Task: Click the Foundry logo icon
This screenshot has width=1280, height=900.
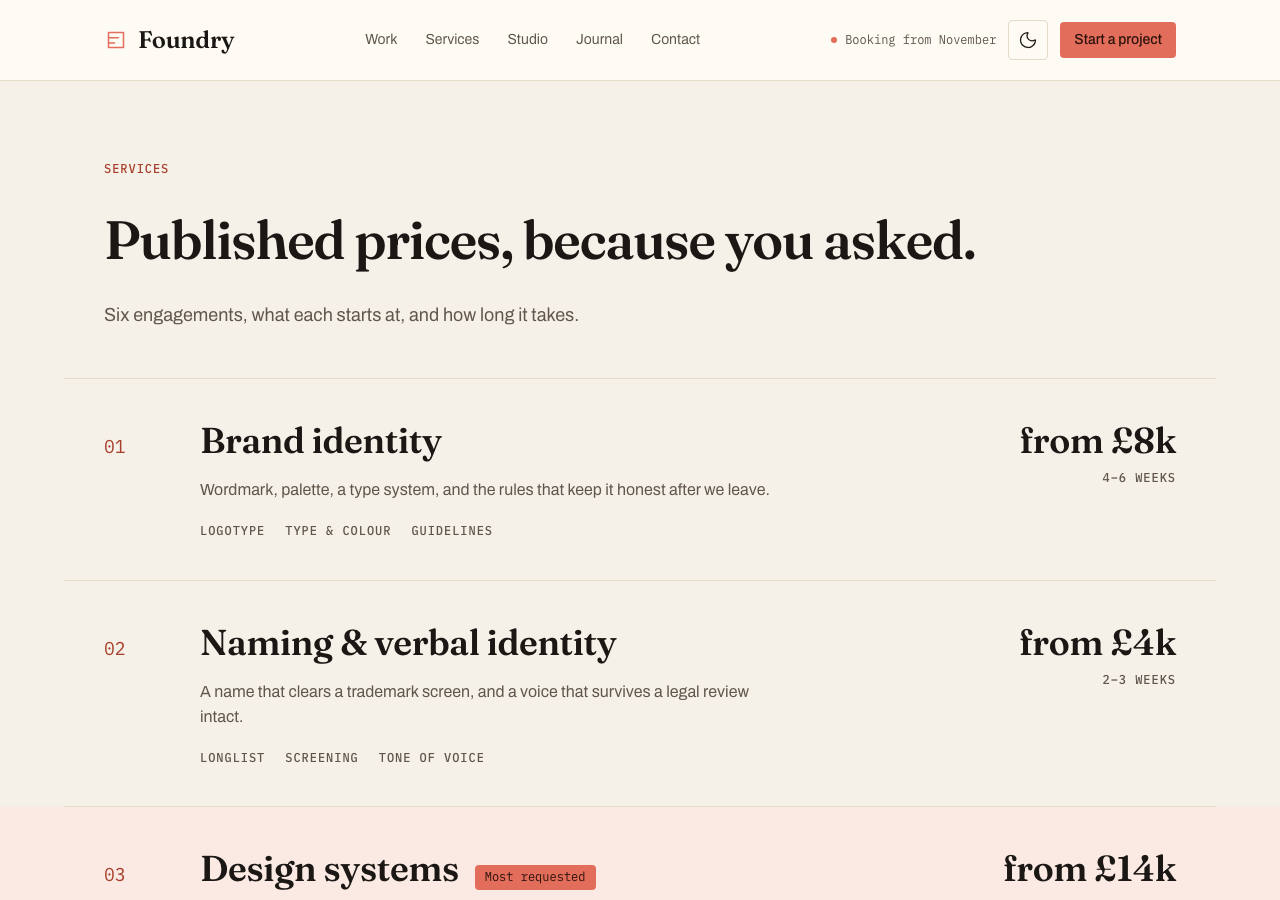Action: click(116, 40)
